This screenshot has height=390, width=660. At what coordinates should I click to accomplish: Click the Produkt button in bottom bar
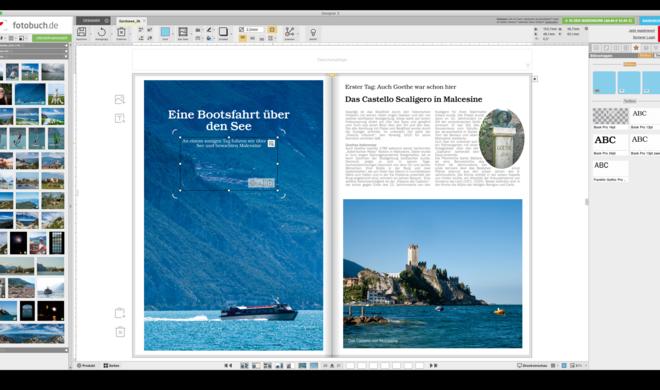[86, 366]
